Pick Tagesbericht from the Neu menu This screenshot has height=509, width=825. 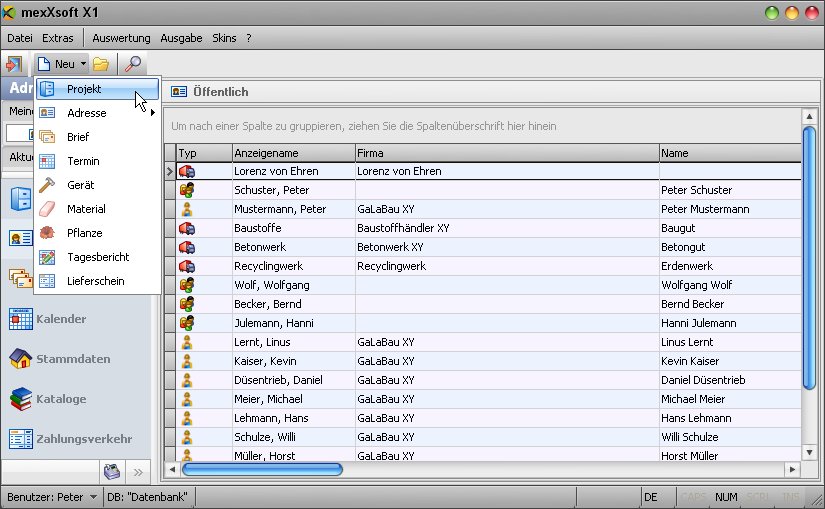(97, 257)
